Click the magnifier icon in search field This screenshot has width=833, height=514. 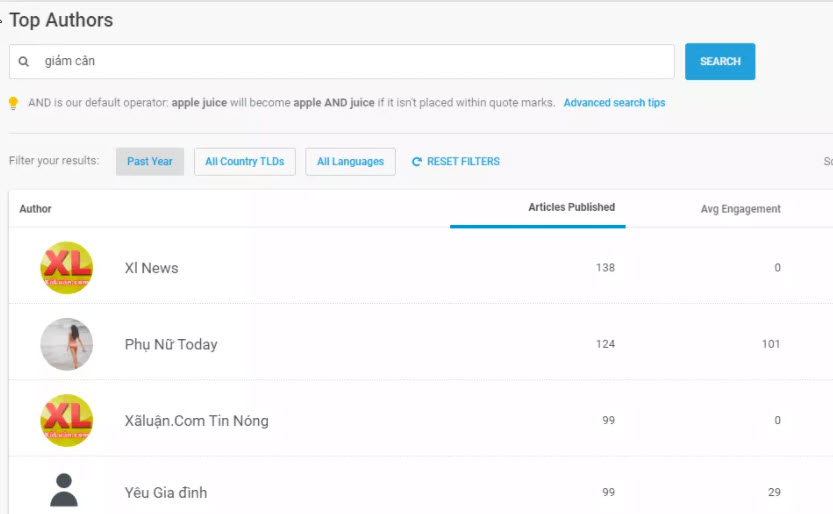click(x=24, y=62)
